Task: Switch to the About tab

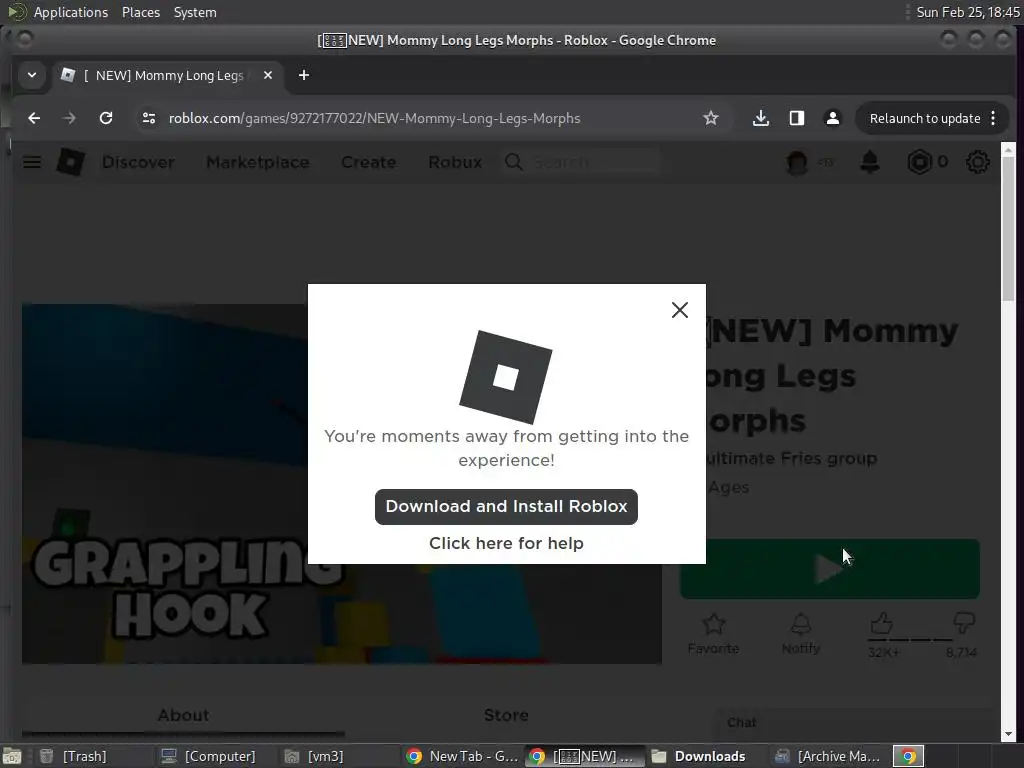Action: pyautogui.click(x=184, y=715)
